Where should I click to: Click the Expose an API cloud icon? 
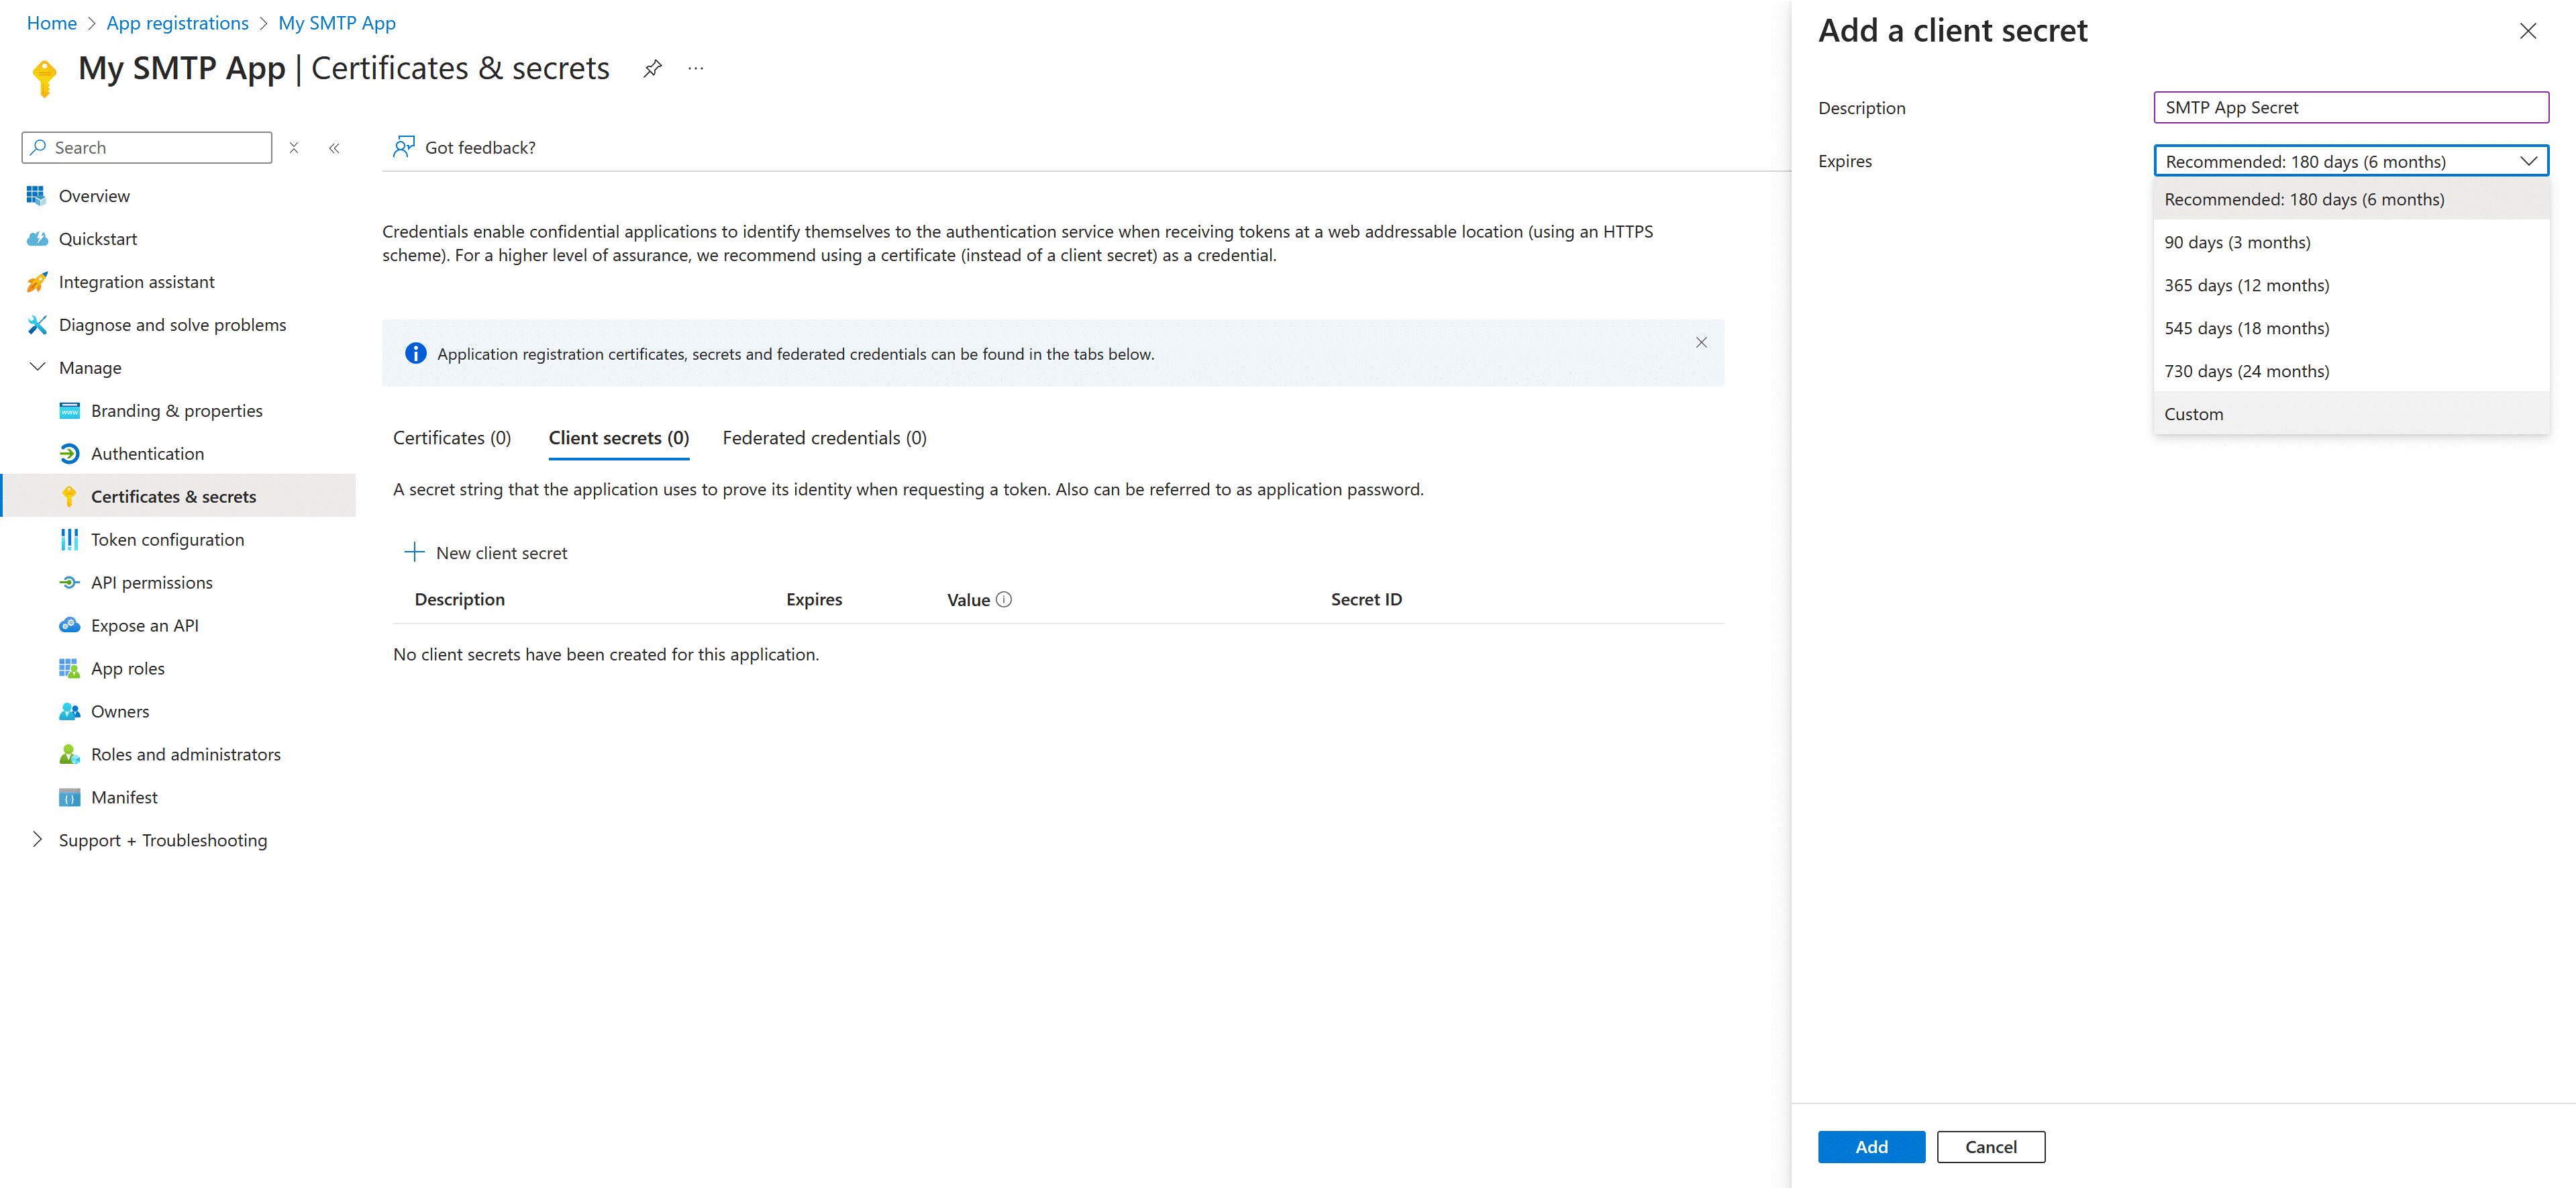pos(69,626)
